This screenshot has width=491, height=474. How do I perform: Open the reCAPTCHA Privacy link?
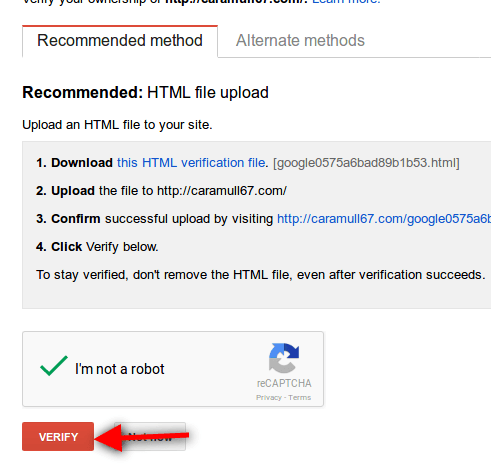point(269,397)
